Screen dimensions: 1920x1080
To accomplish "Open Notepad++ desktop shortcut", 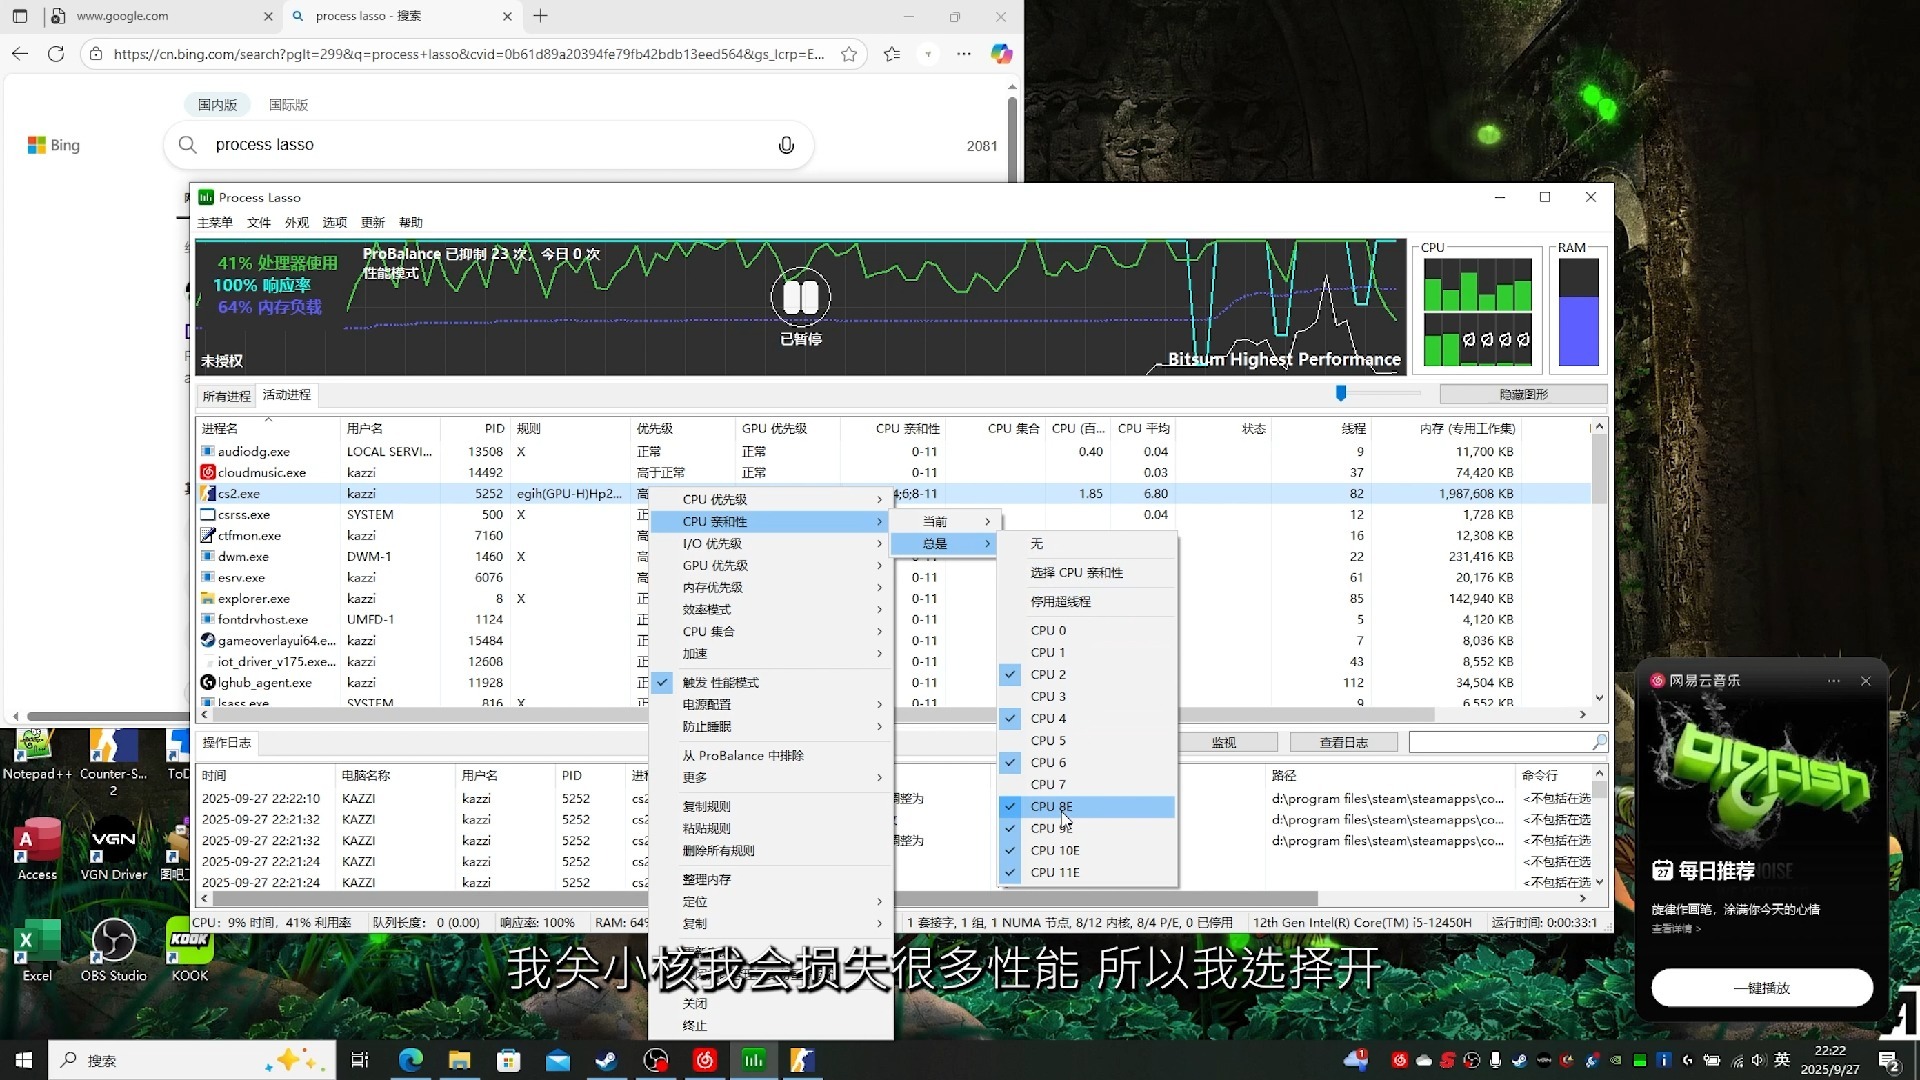I will point(37,755).
